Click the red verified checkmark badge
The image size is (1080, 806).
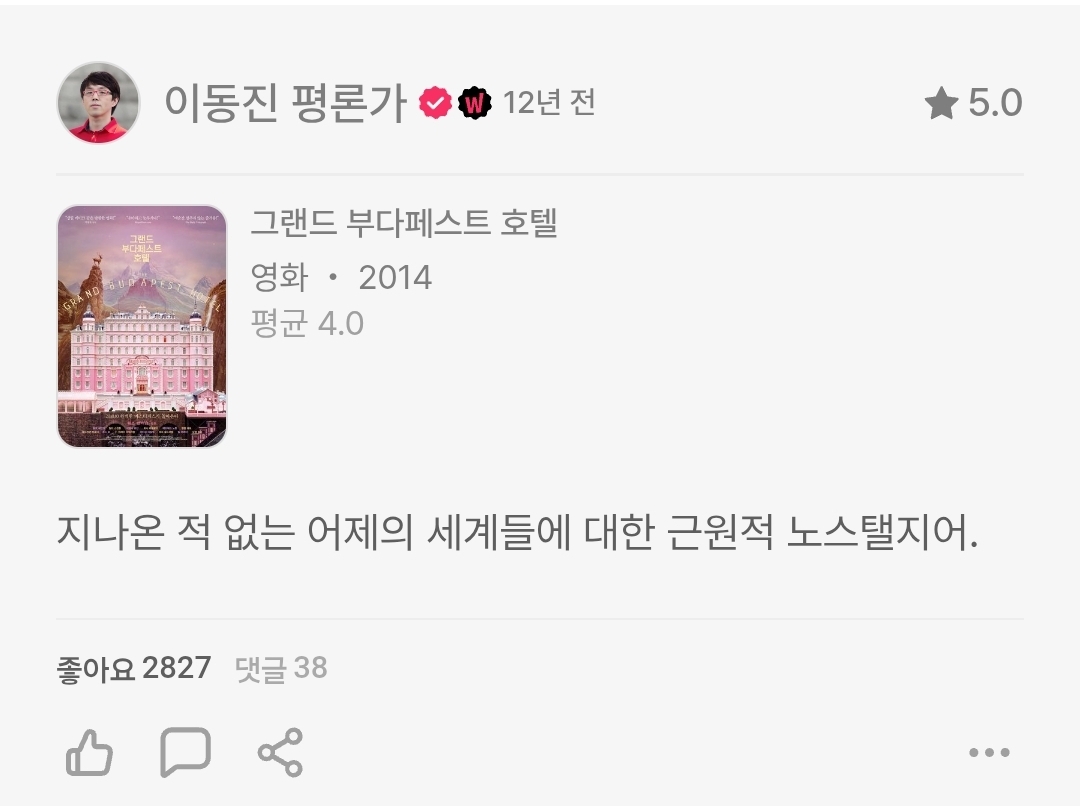(435, 103)
